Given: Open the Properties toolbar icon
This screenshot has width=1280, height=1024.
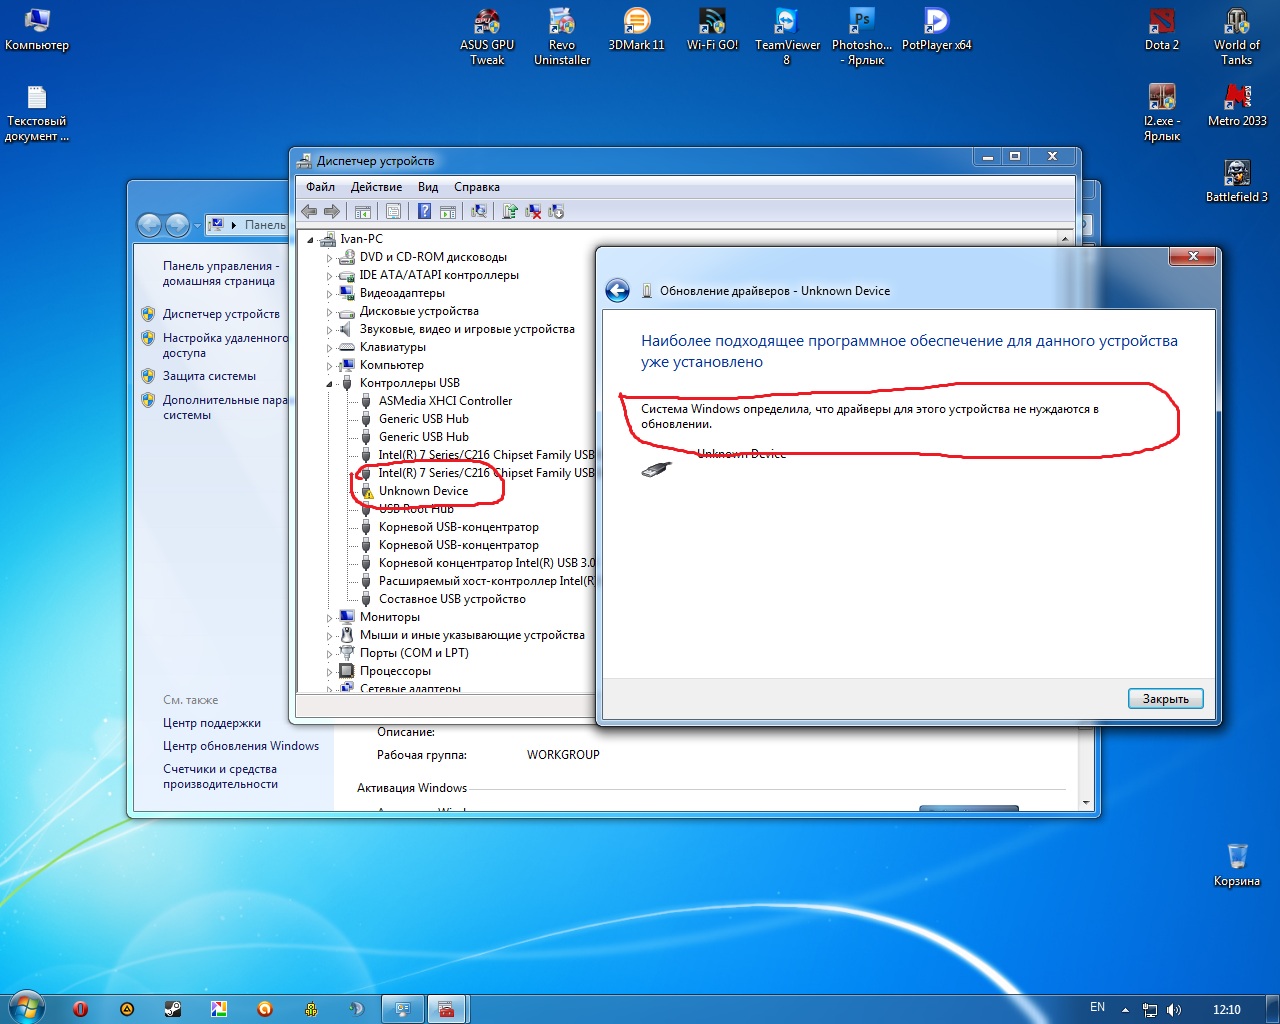Looking at the screenshot, I should [393, 211].
